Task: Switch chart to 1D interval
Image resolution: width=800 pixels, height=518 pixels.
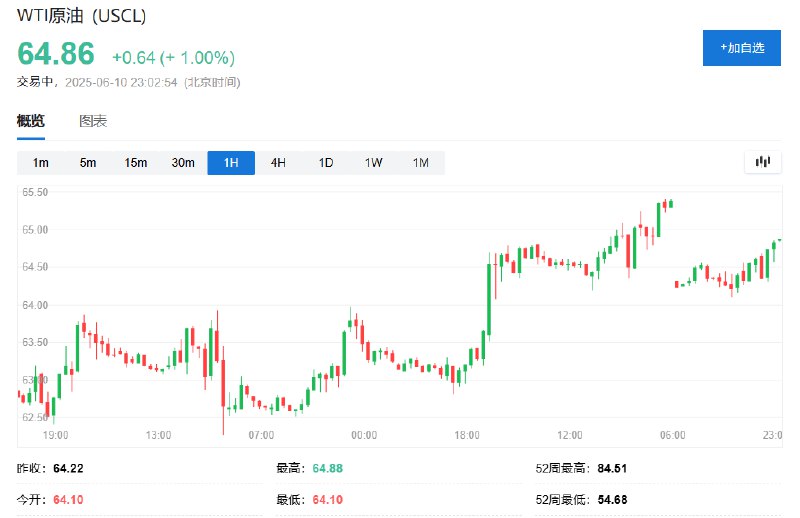Action: pos(326,163)
